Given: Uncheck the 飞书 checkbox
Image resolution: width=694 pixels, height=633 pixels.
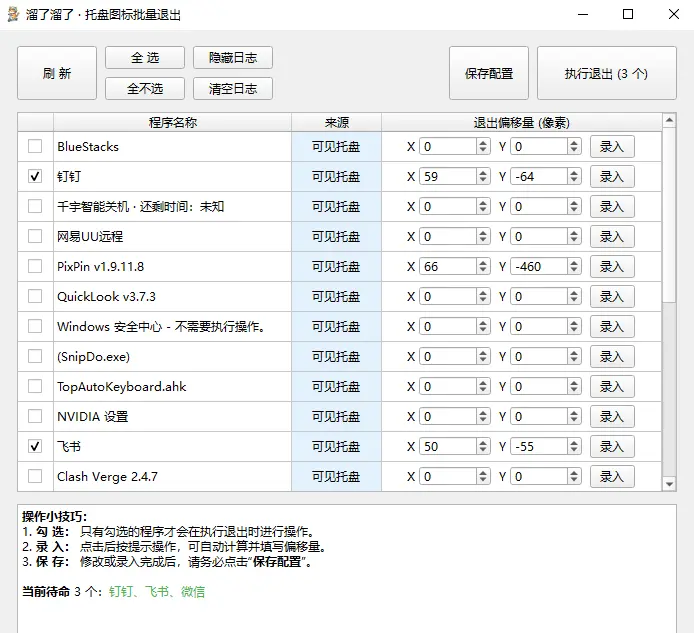Looking at the screenshot, I should 35,446.
